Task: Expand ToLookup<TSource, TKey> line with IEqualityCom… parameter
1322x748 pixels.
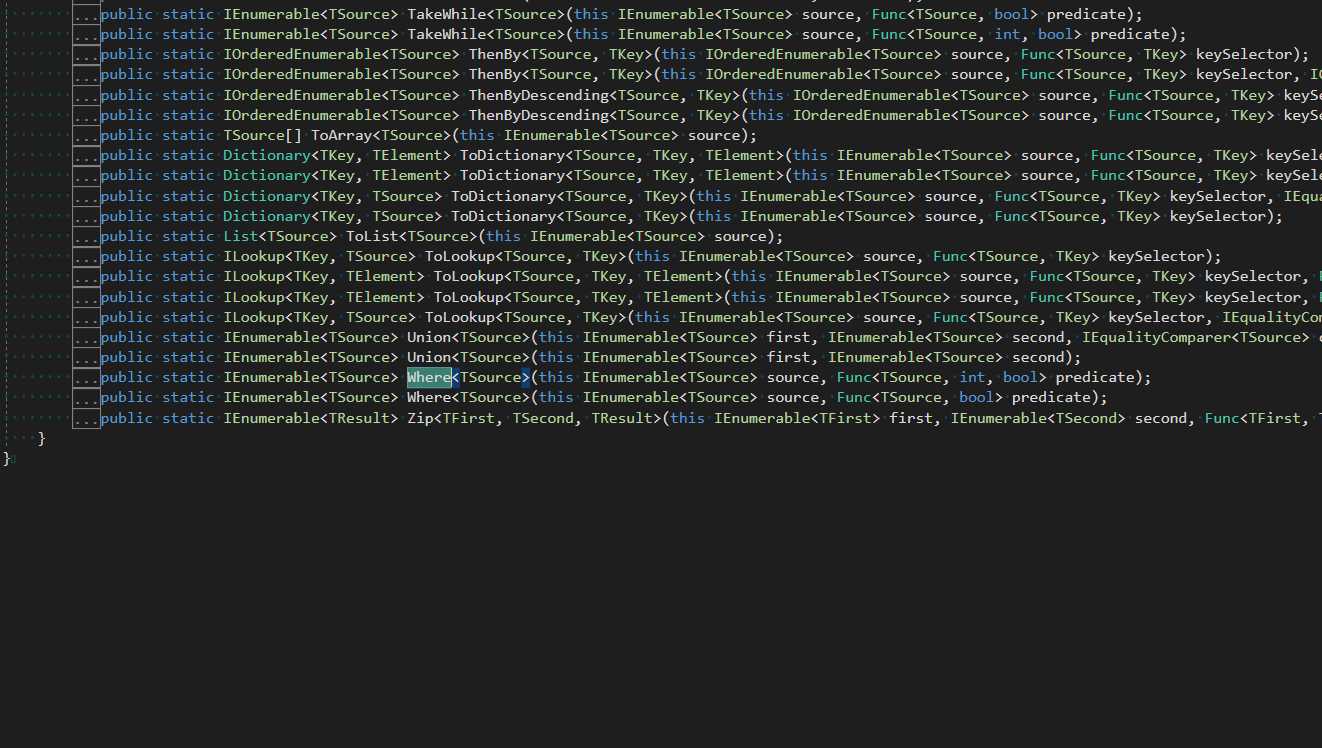Action: [86, 318]
